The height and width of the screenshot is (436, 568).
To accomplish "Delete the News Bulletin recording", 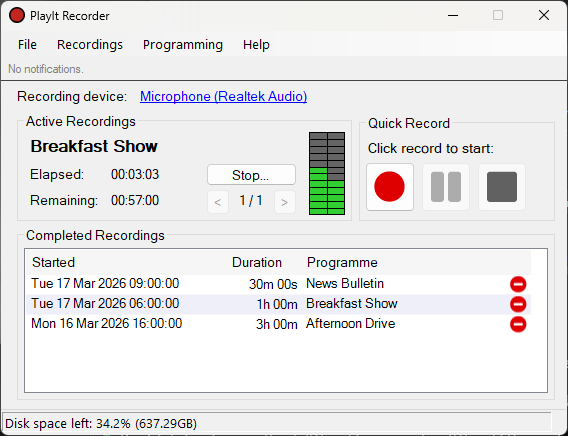I will pos(518,284).
